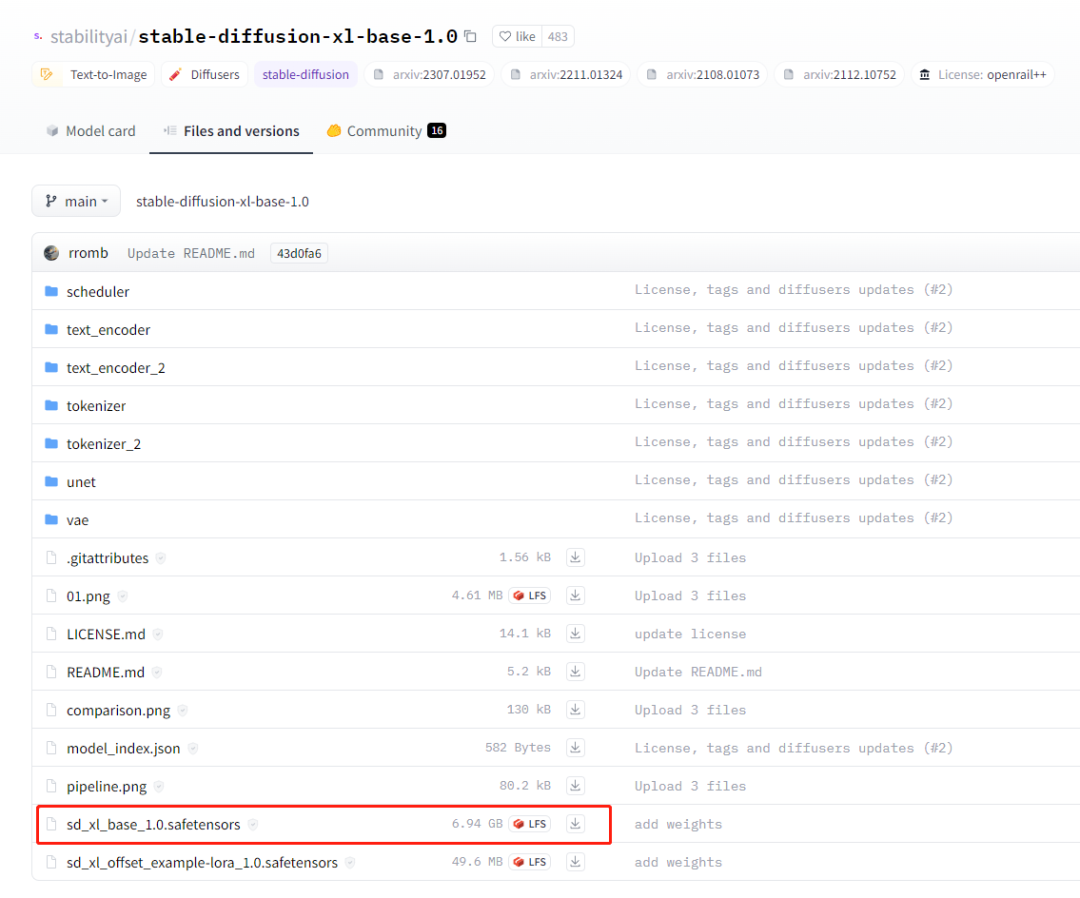This screenshot has width=1080, height=898.
Task: Click the safe-scan shield icon beside .gitattributes
Action: 160,558
